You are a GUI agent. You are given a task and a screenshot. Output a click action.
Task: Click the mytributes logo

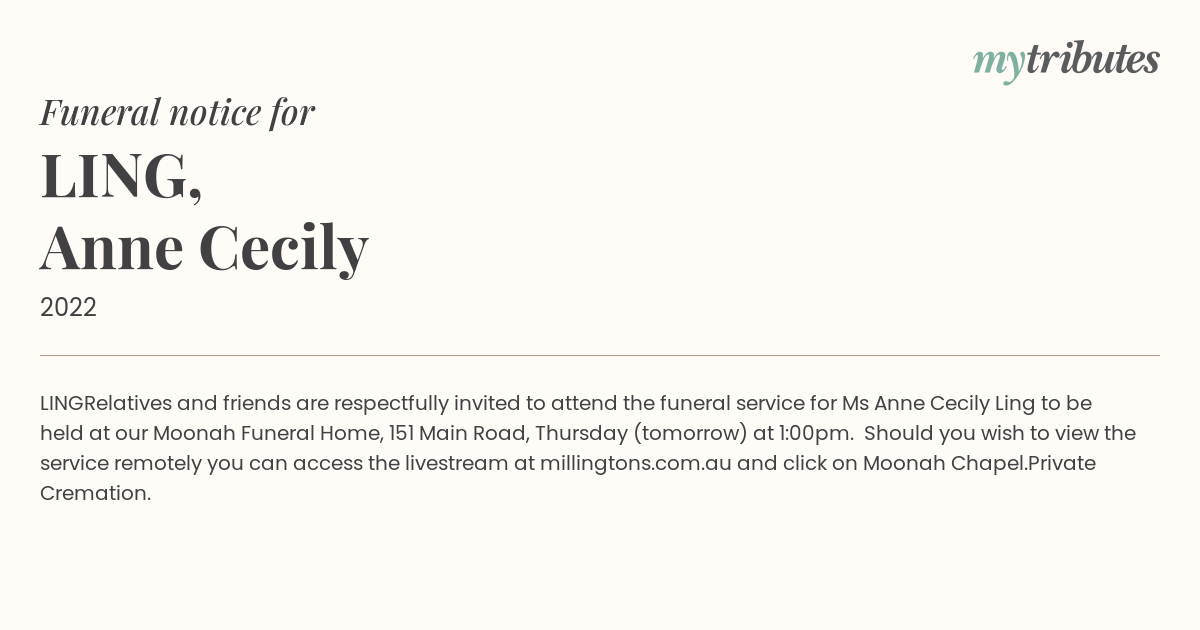pos(1066,60)
